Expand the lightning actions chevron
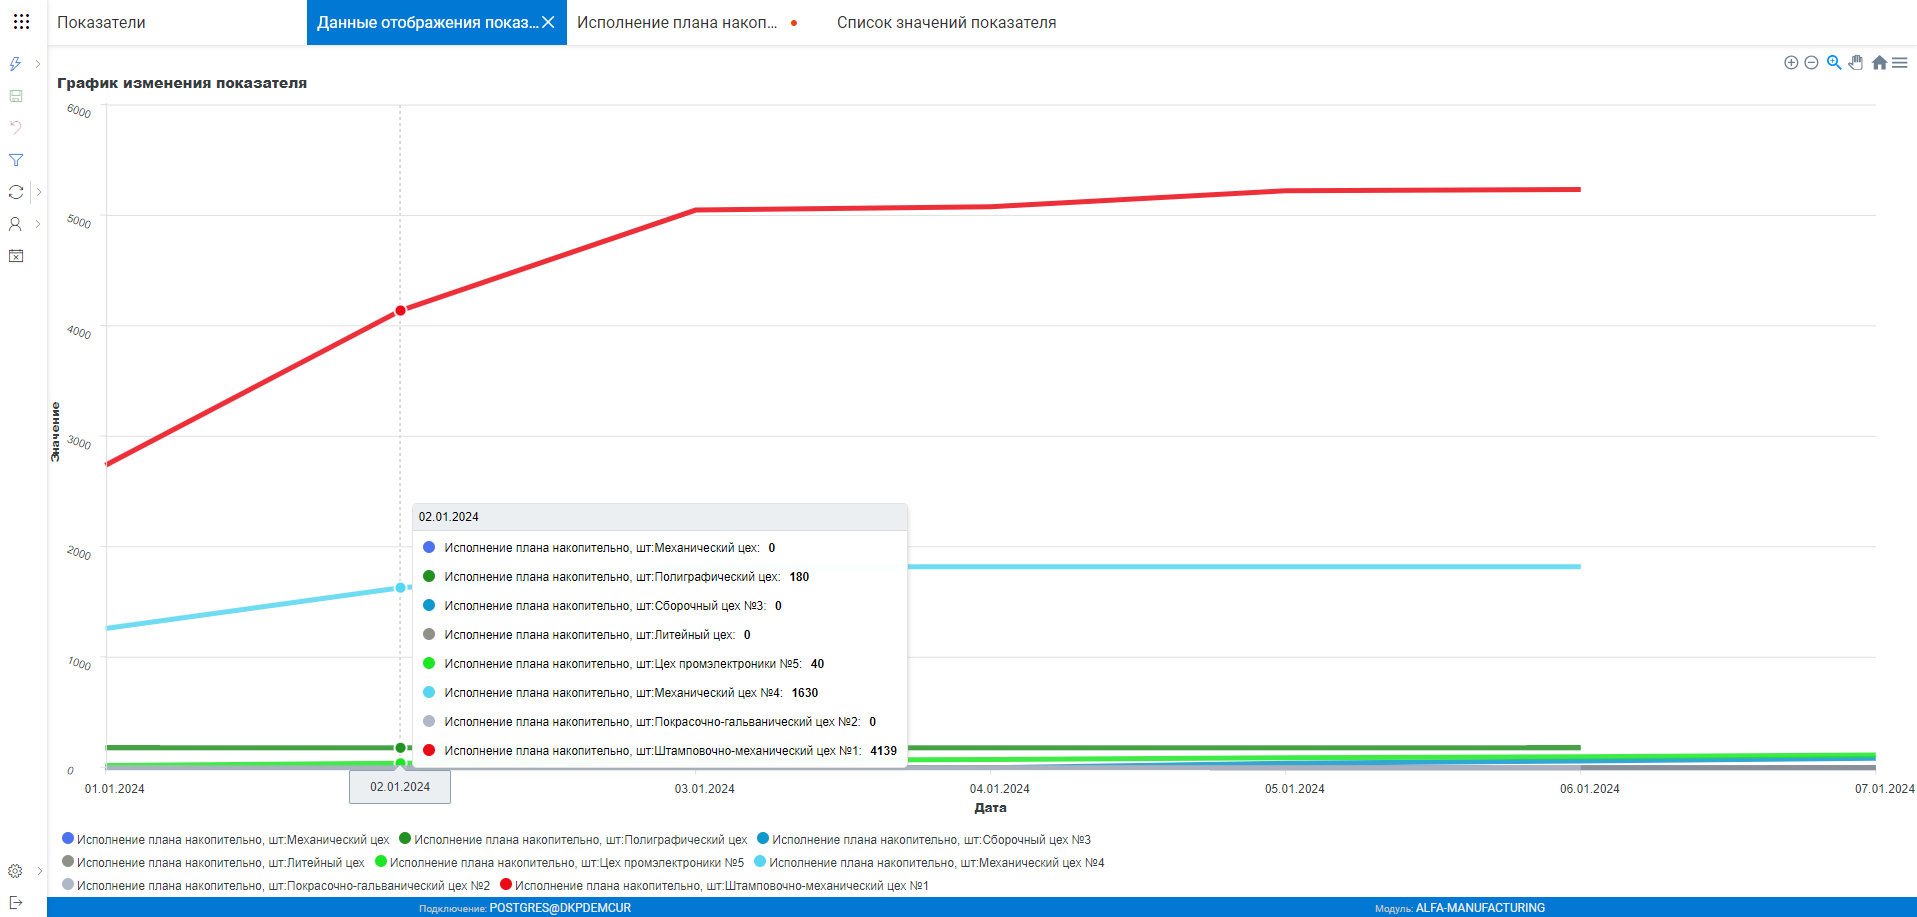Image resolution: width=1917 pixels, height=917 pixels. pyautogui.click(x=38, y=64)
